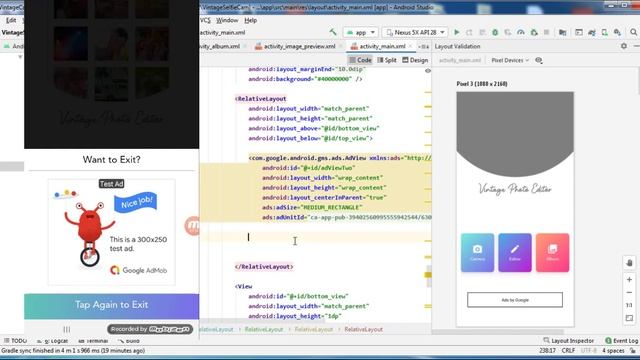Click the ads:adSize="MEDIUM_RECTANGLE" code line
The image size is (640, 360).
[312, 207]
